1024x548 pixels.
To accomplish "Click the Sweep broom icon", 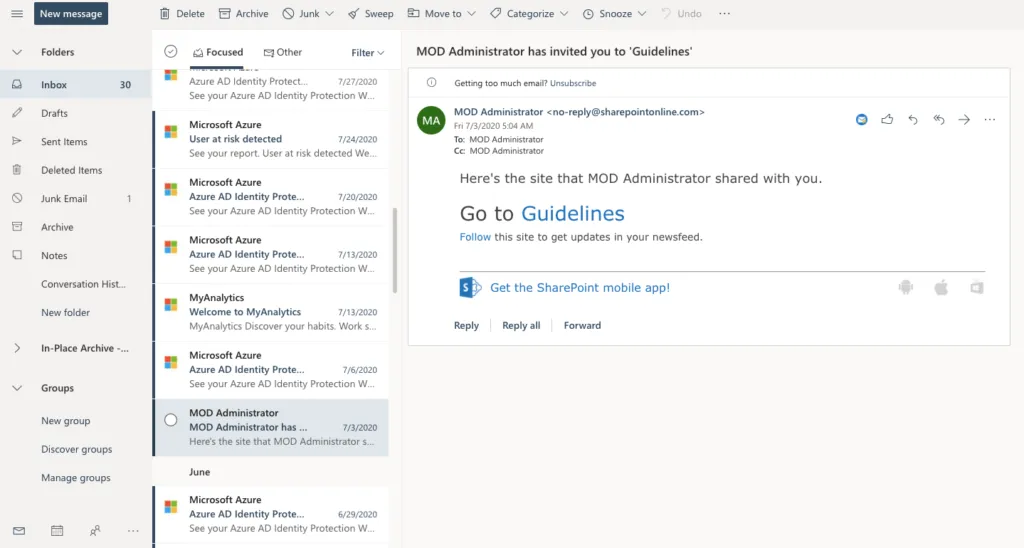I will pos(353,14).
